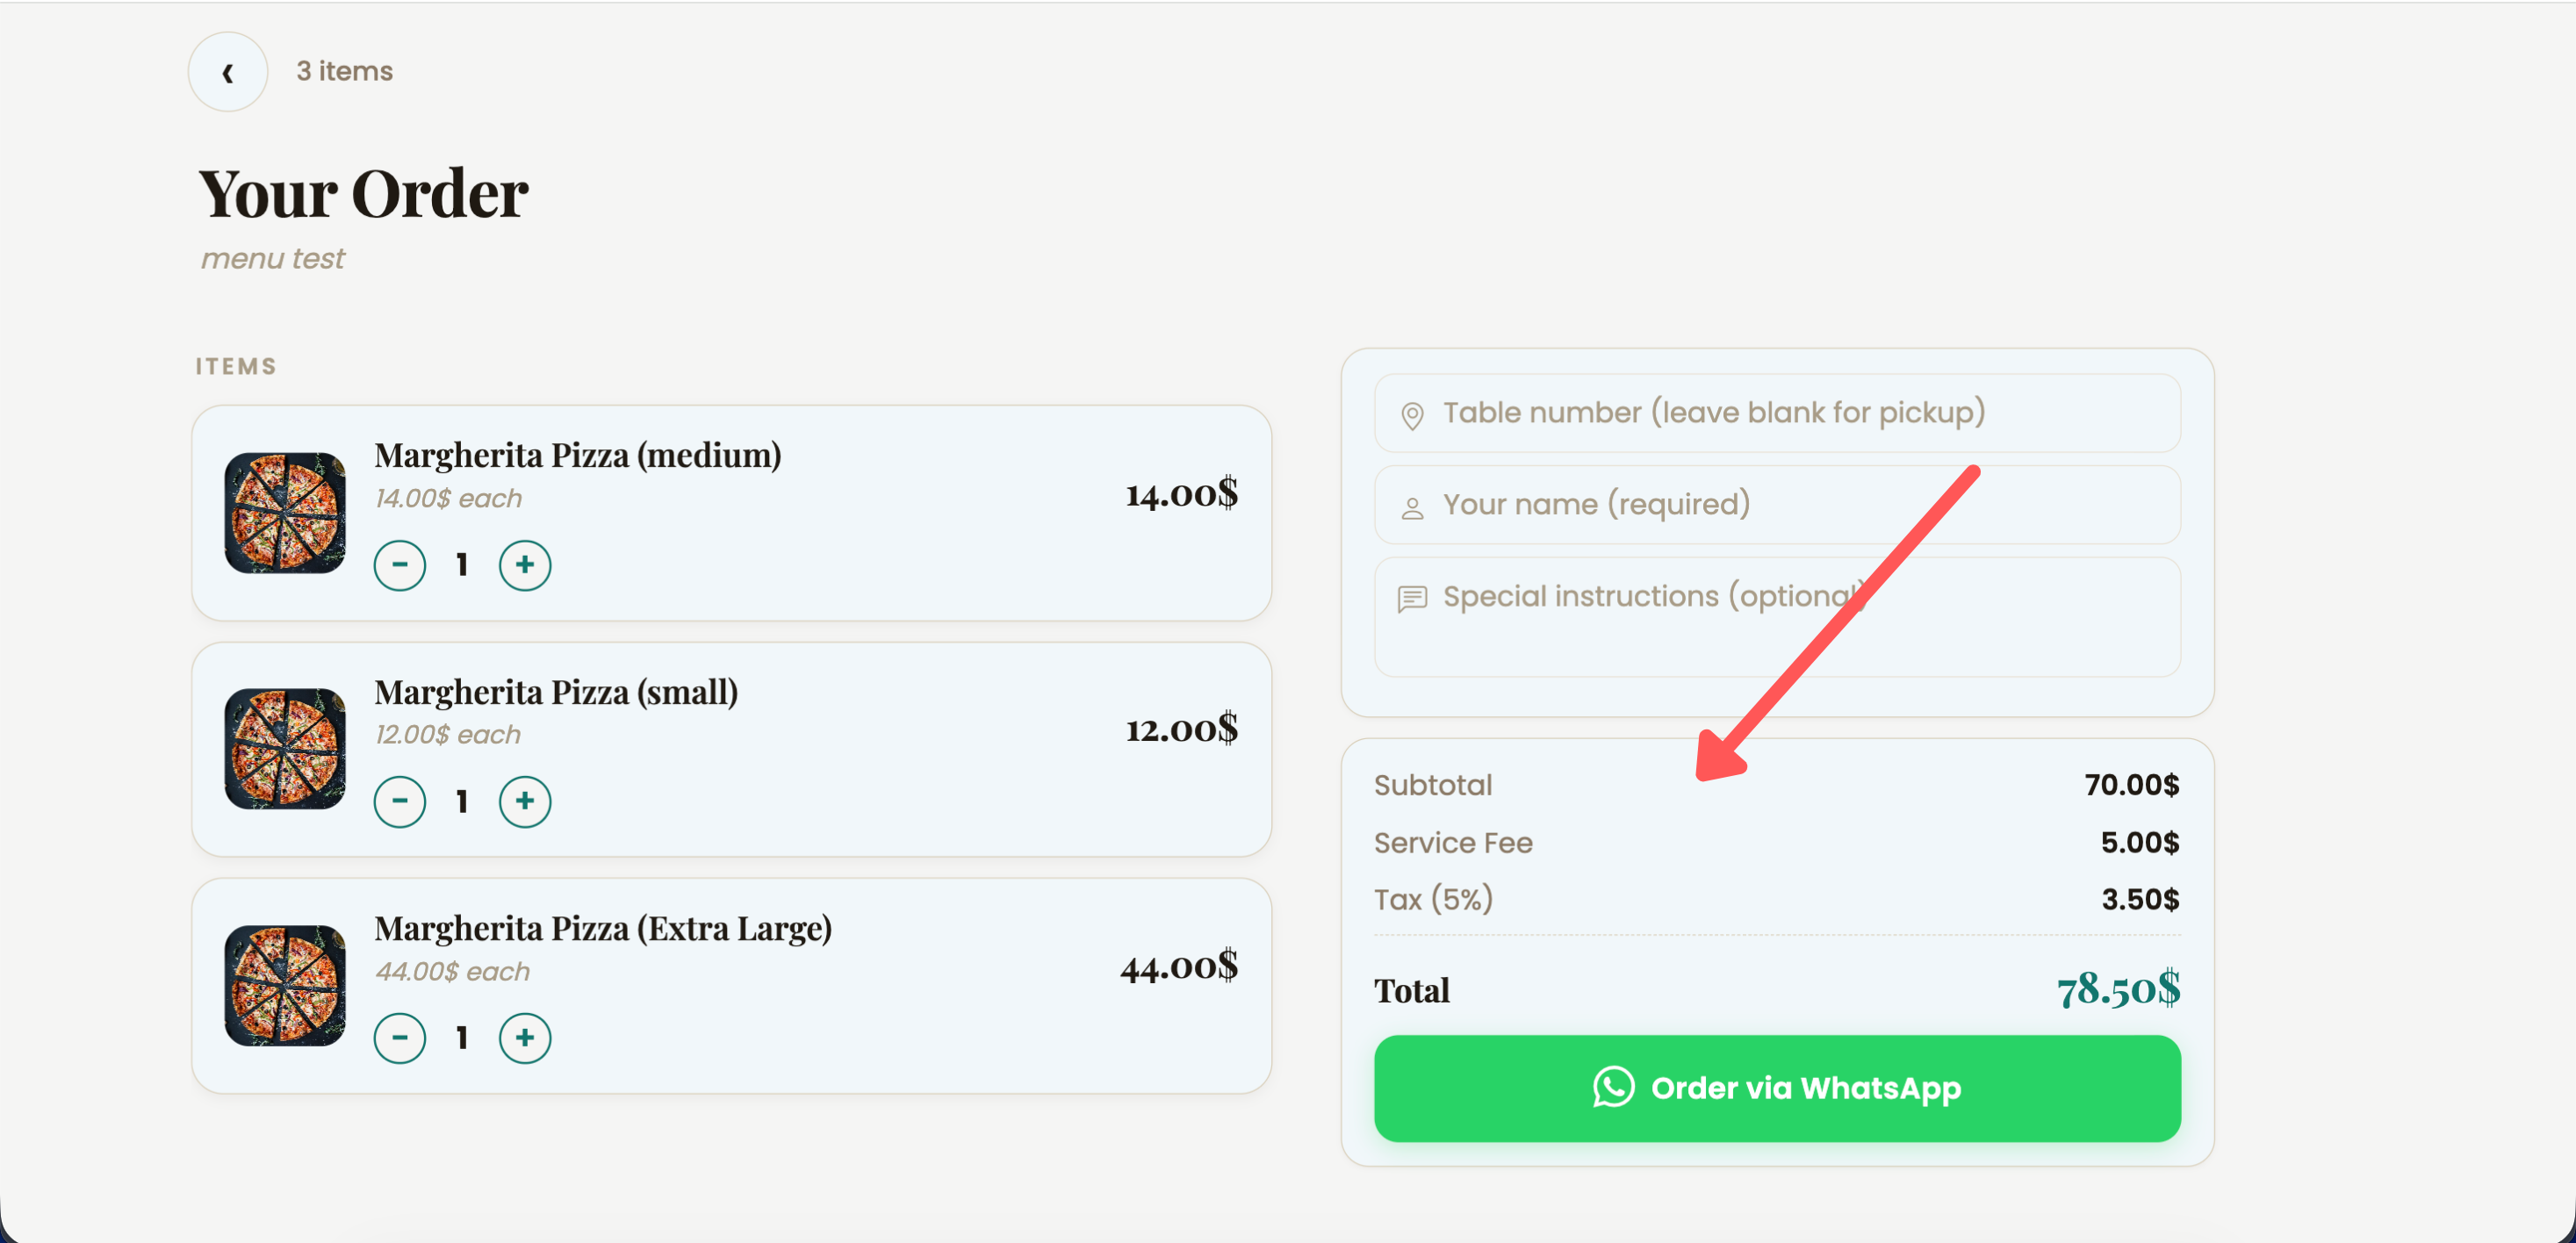Screen dimensions: 2576x1243
Task: Open the Extra Large pizza thumbnail
Action: click(285, 986)
